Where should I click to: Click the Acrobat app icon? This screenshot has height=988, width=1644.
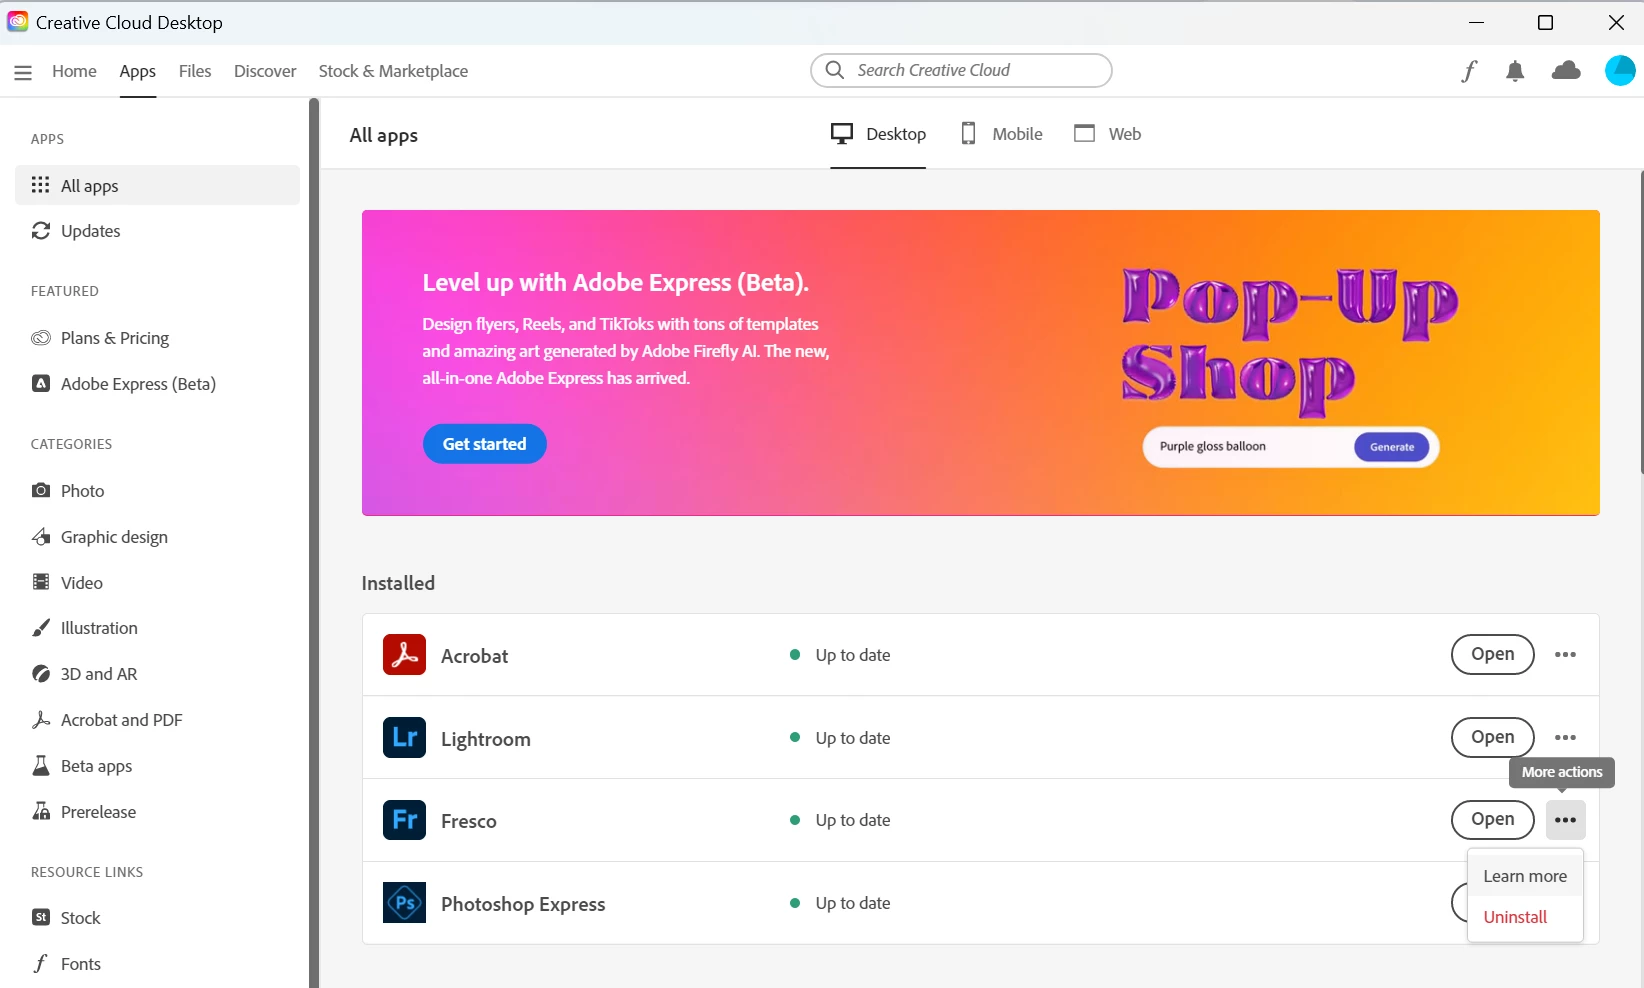[x=404, y=655]
